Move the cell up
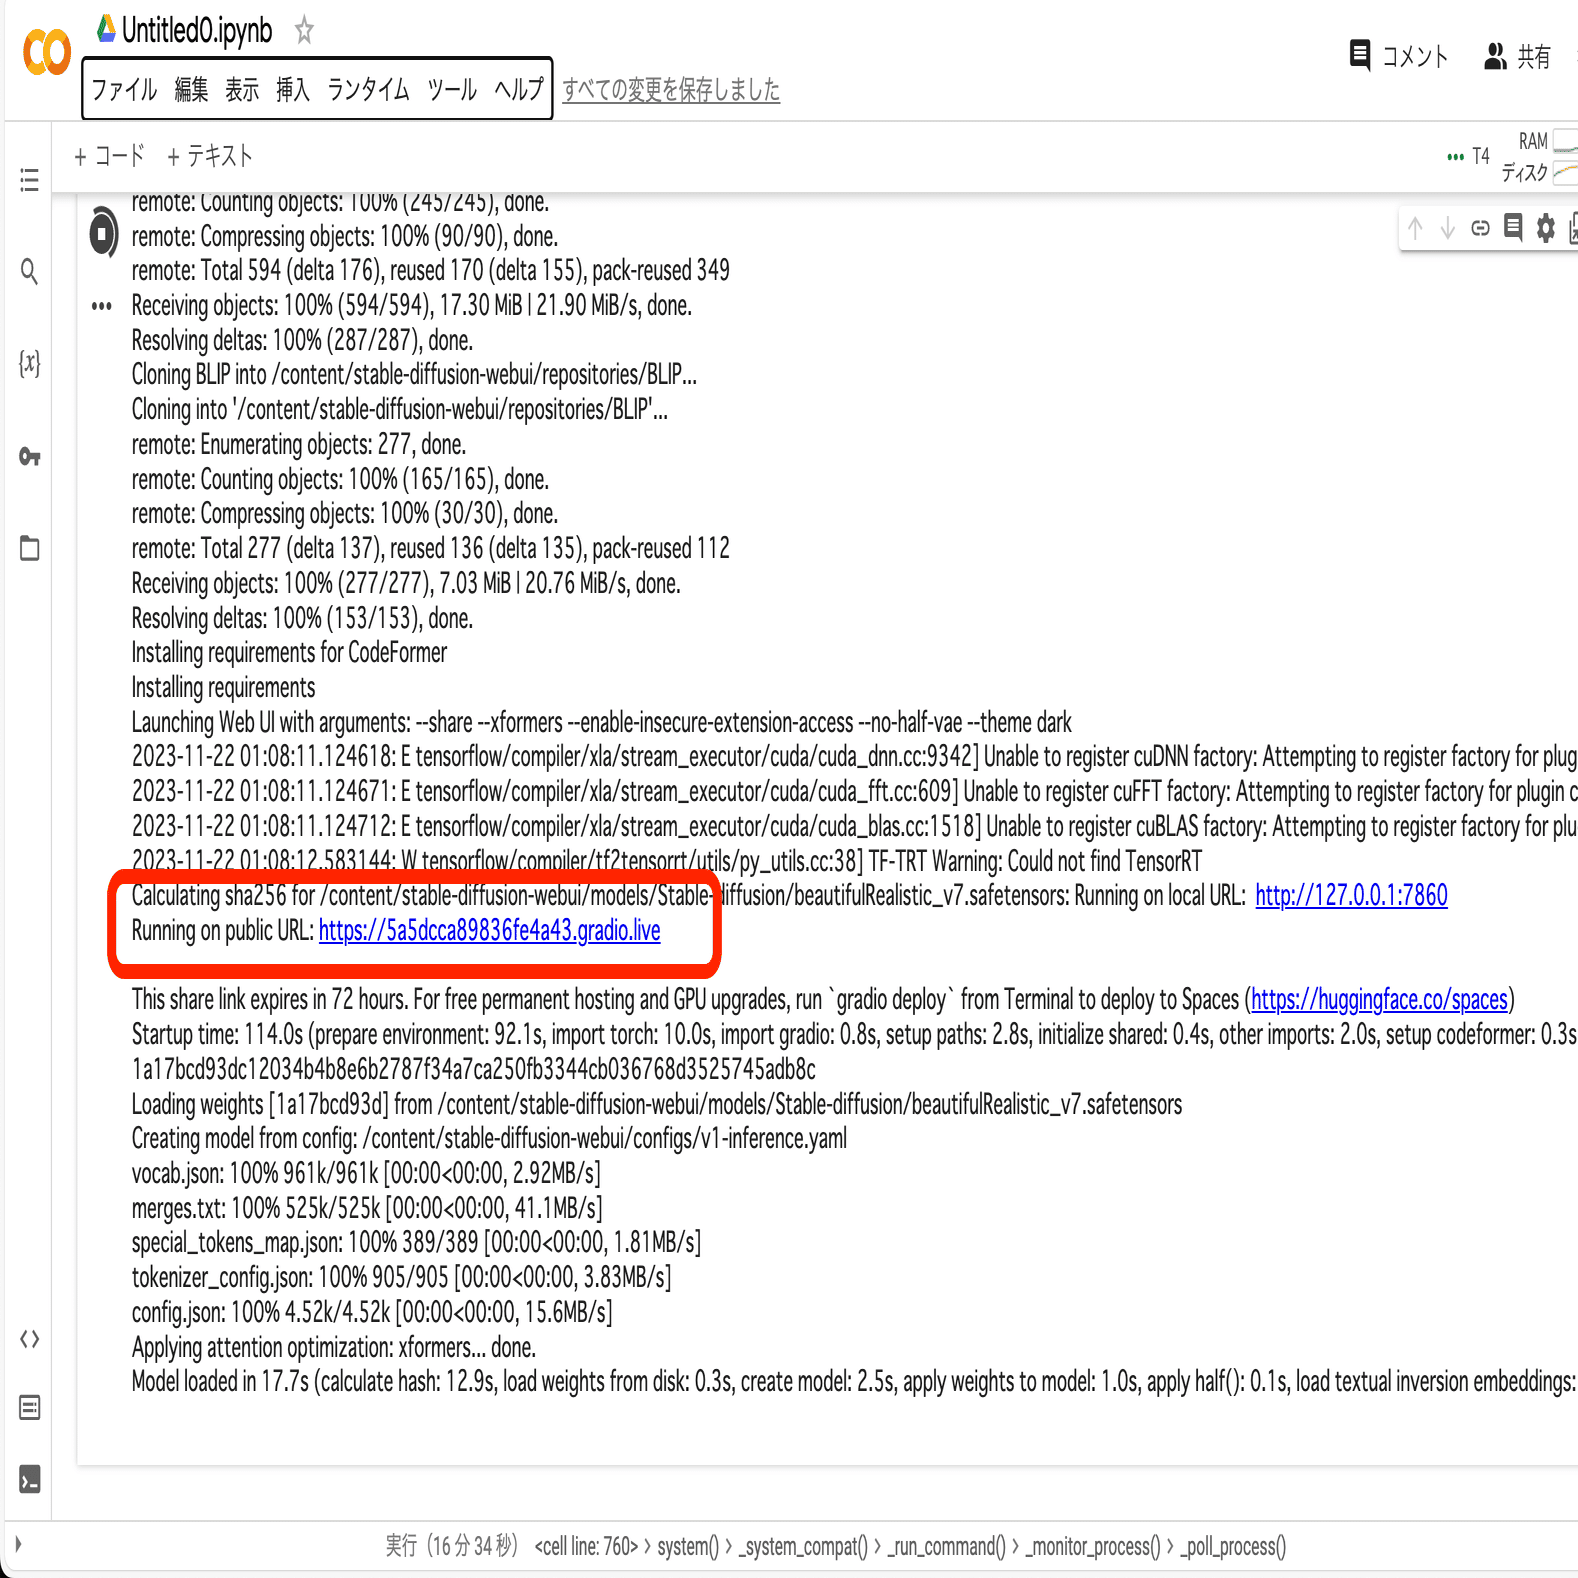This screenshot has height=1578, width=1578. tap(1415, 228)
